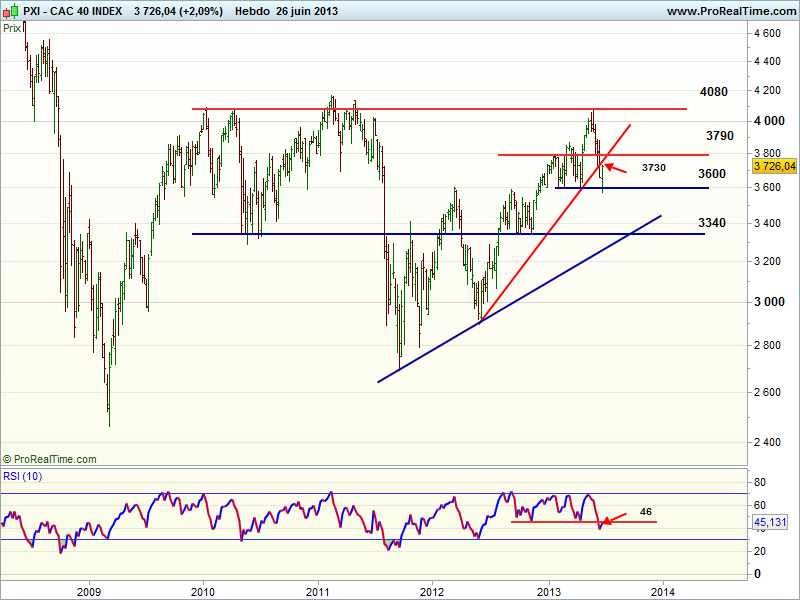The height and width of the screenshot is (600, 800).
Task: Click the Prix panel label
Action: [13, 28]
